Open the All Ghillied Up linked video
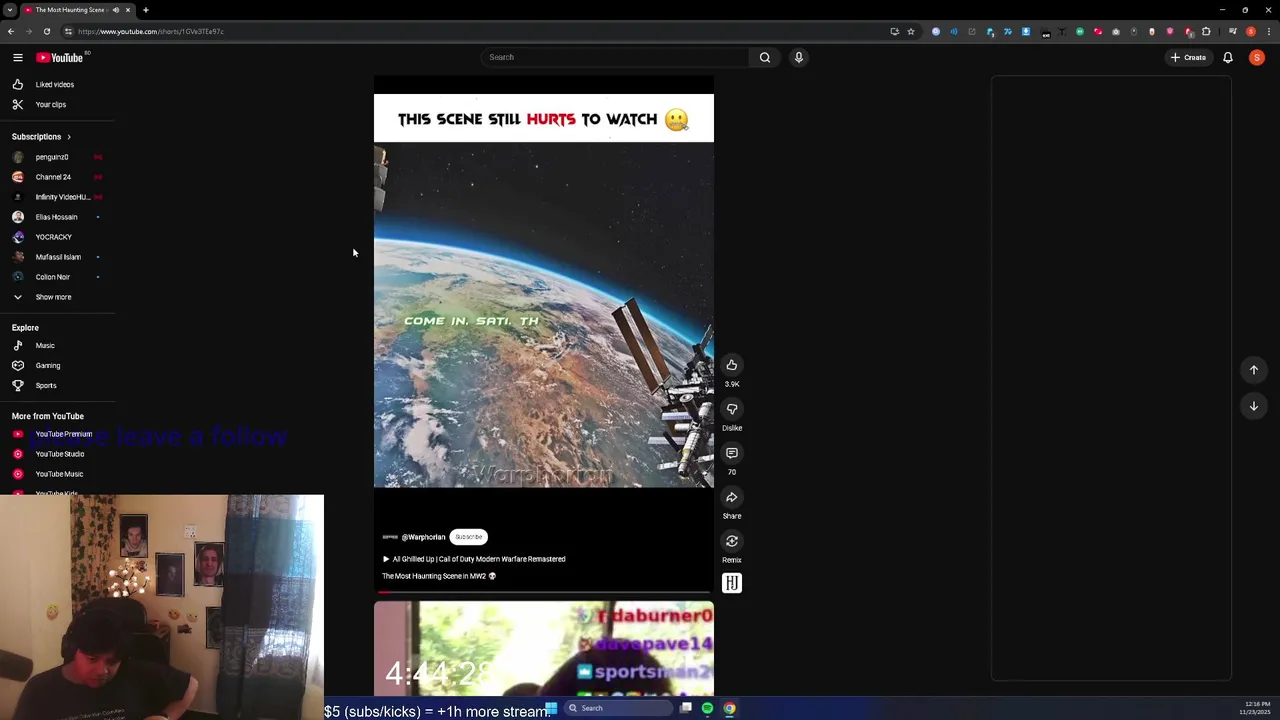 click(474, 559)
